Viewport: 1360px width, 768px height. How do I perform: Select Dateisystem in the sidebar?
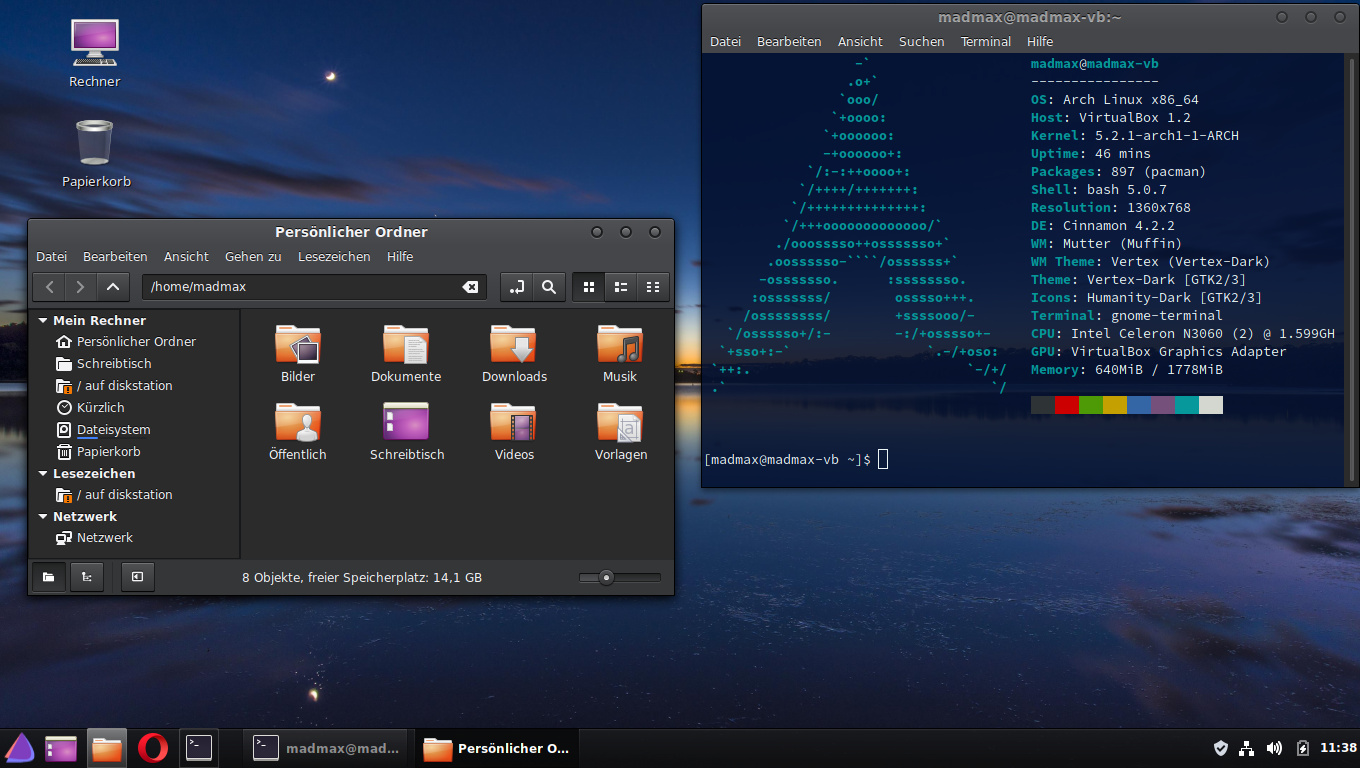click(x=113, y=430)
